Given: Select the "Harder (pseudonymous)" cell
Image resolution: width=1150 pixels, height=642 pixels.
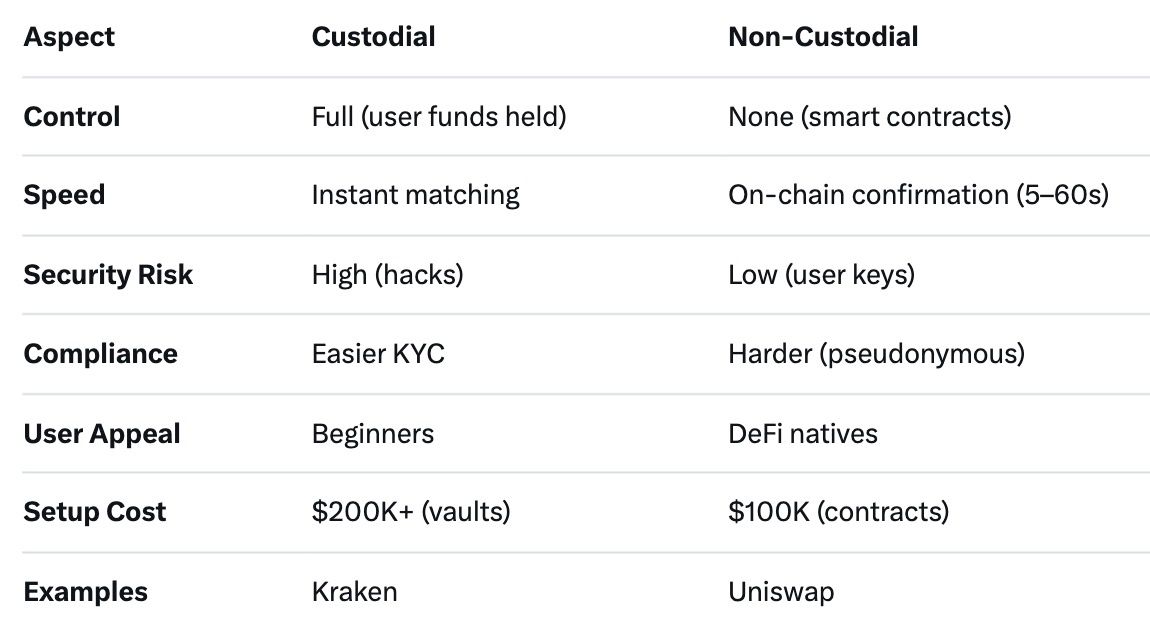Looking at the screenshot, I should click(876, 354).
